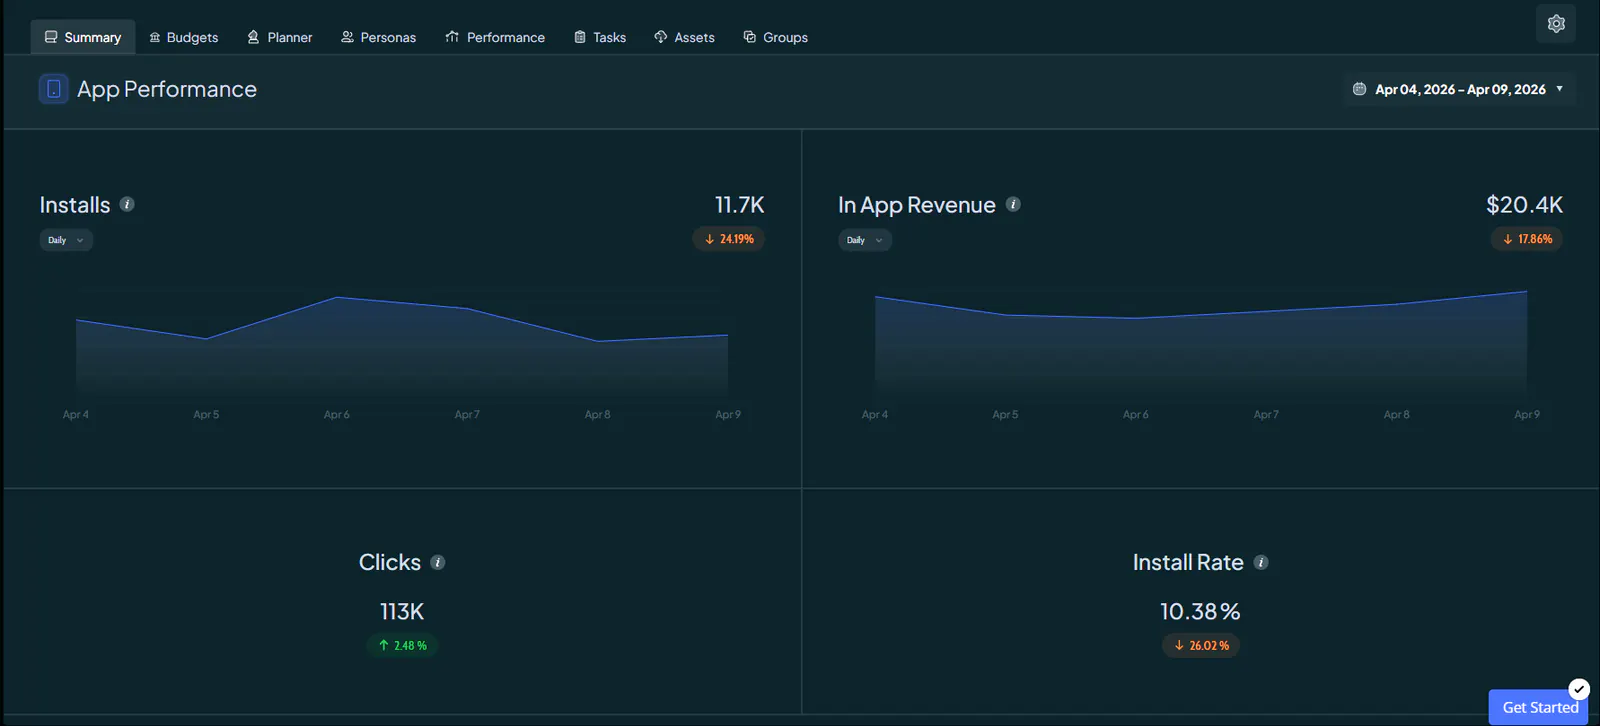
Task: Click the Clicks 2.48% increase badge
Action: coord(402,645)
